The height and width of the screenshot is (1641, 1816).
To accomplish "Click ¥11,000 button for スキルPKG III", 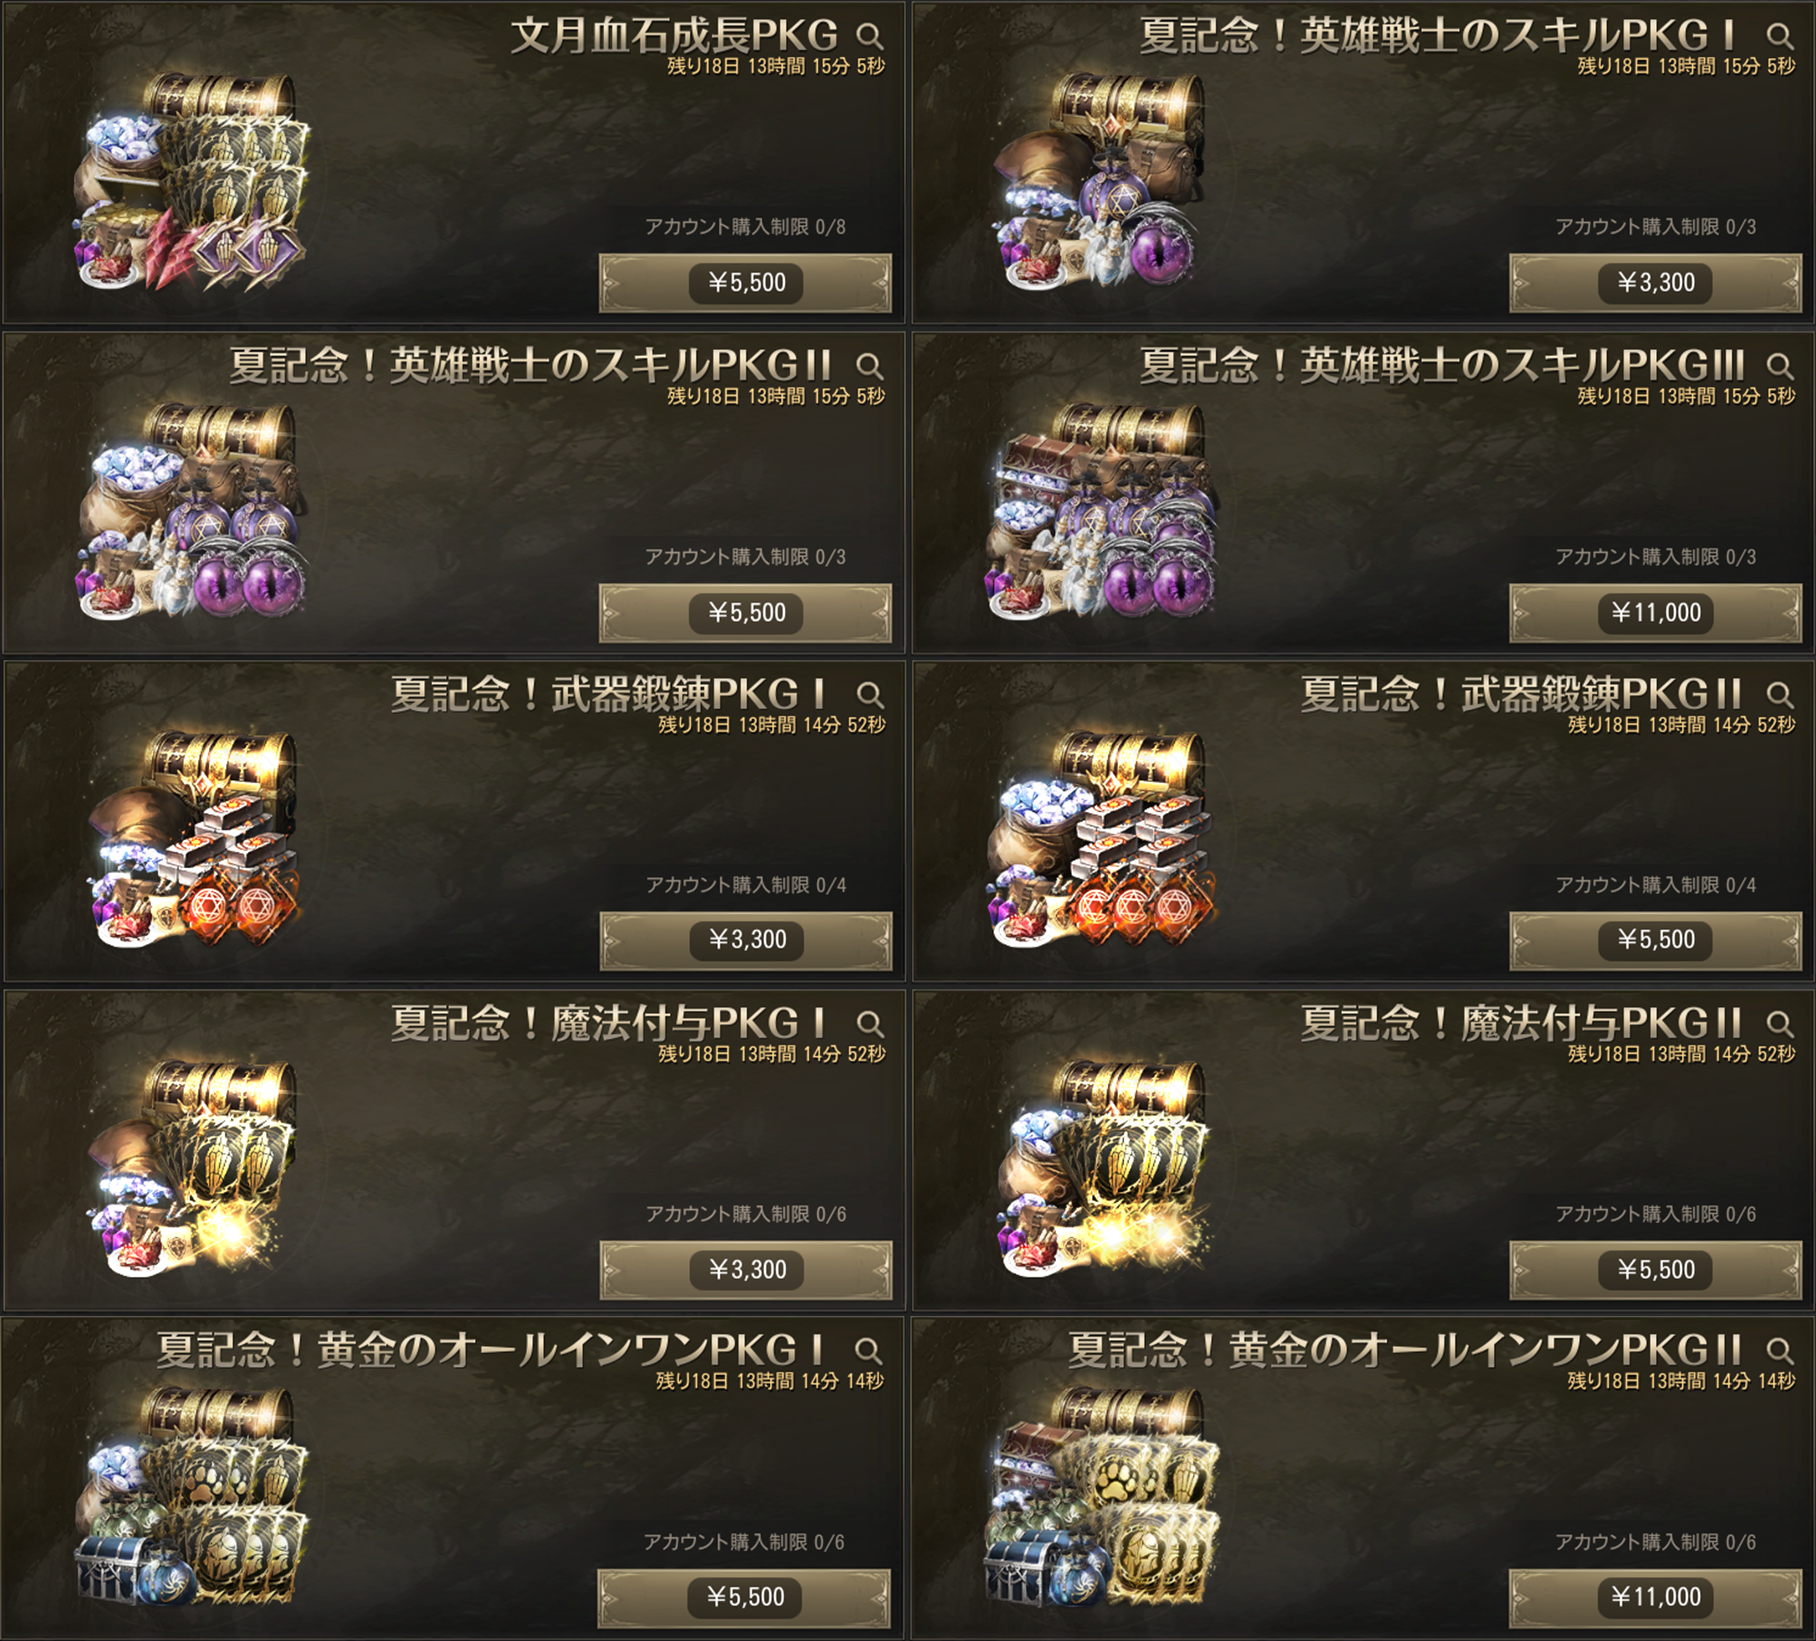I will [x=1656, y=613].
